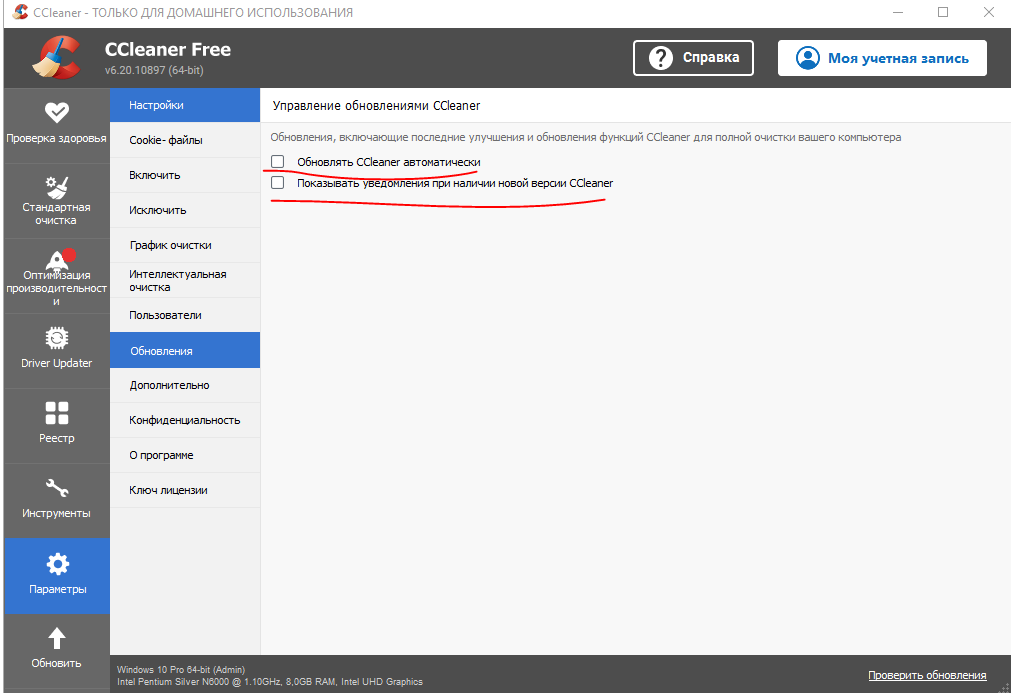
Task: Open График очистки section
Action: tap(185, 245)
